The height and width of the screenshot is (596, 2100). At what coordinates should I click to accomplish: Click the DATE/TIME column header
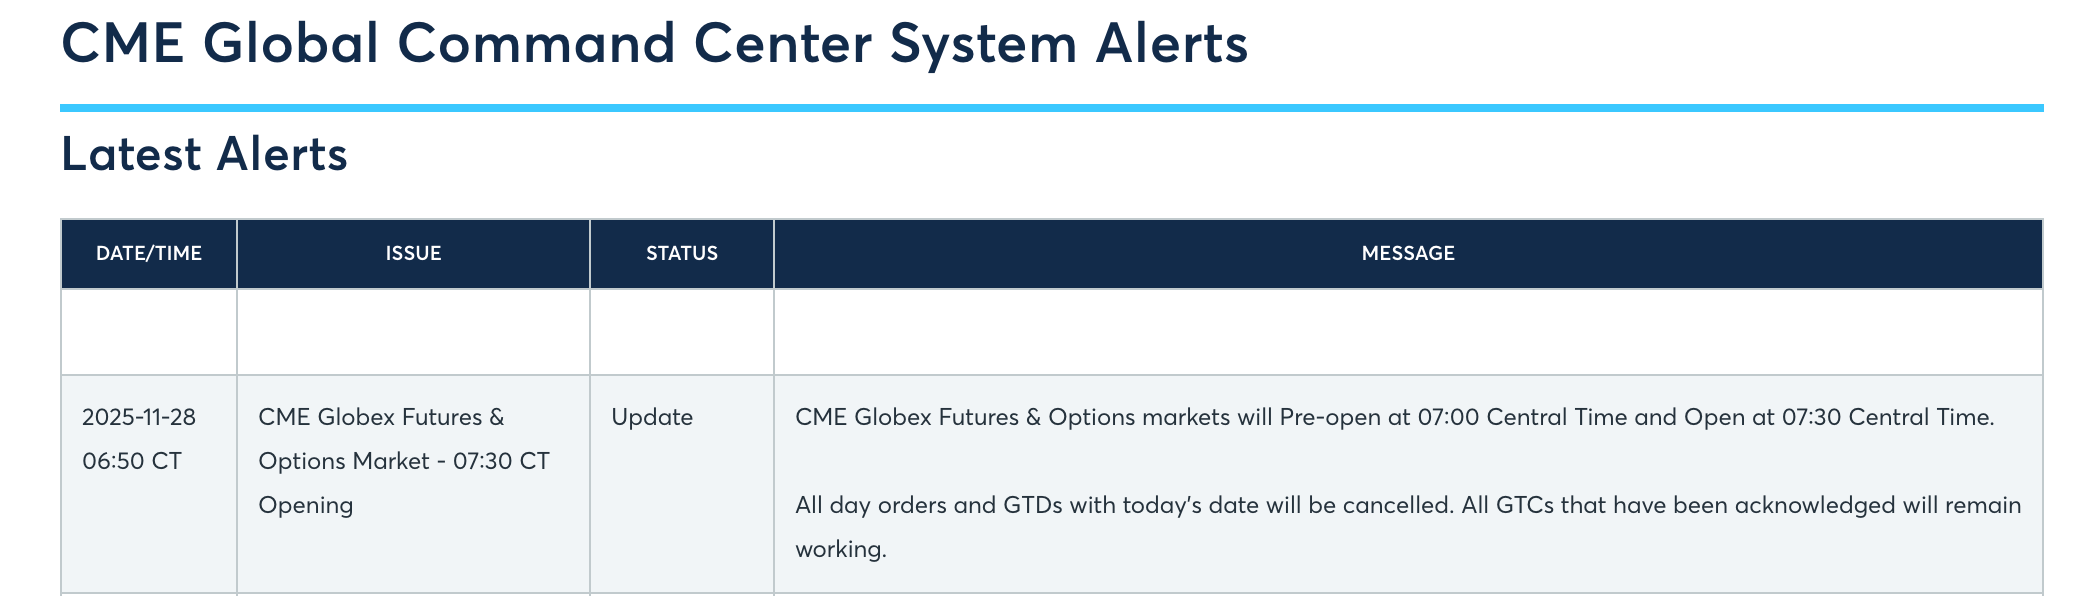point(149,254)
